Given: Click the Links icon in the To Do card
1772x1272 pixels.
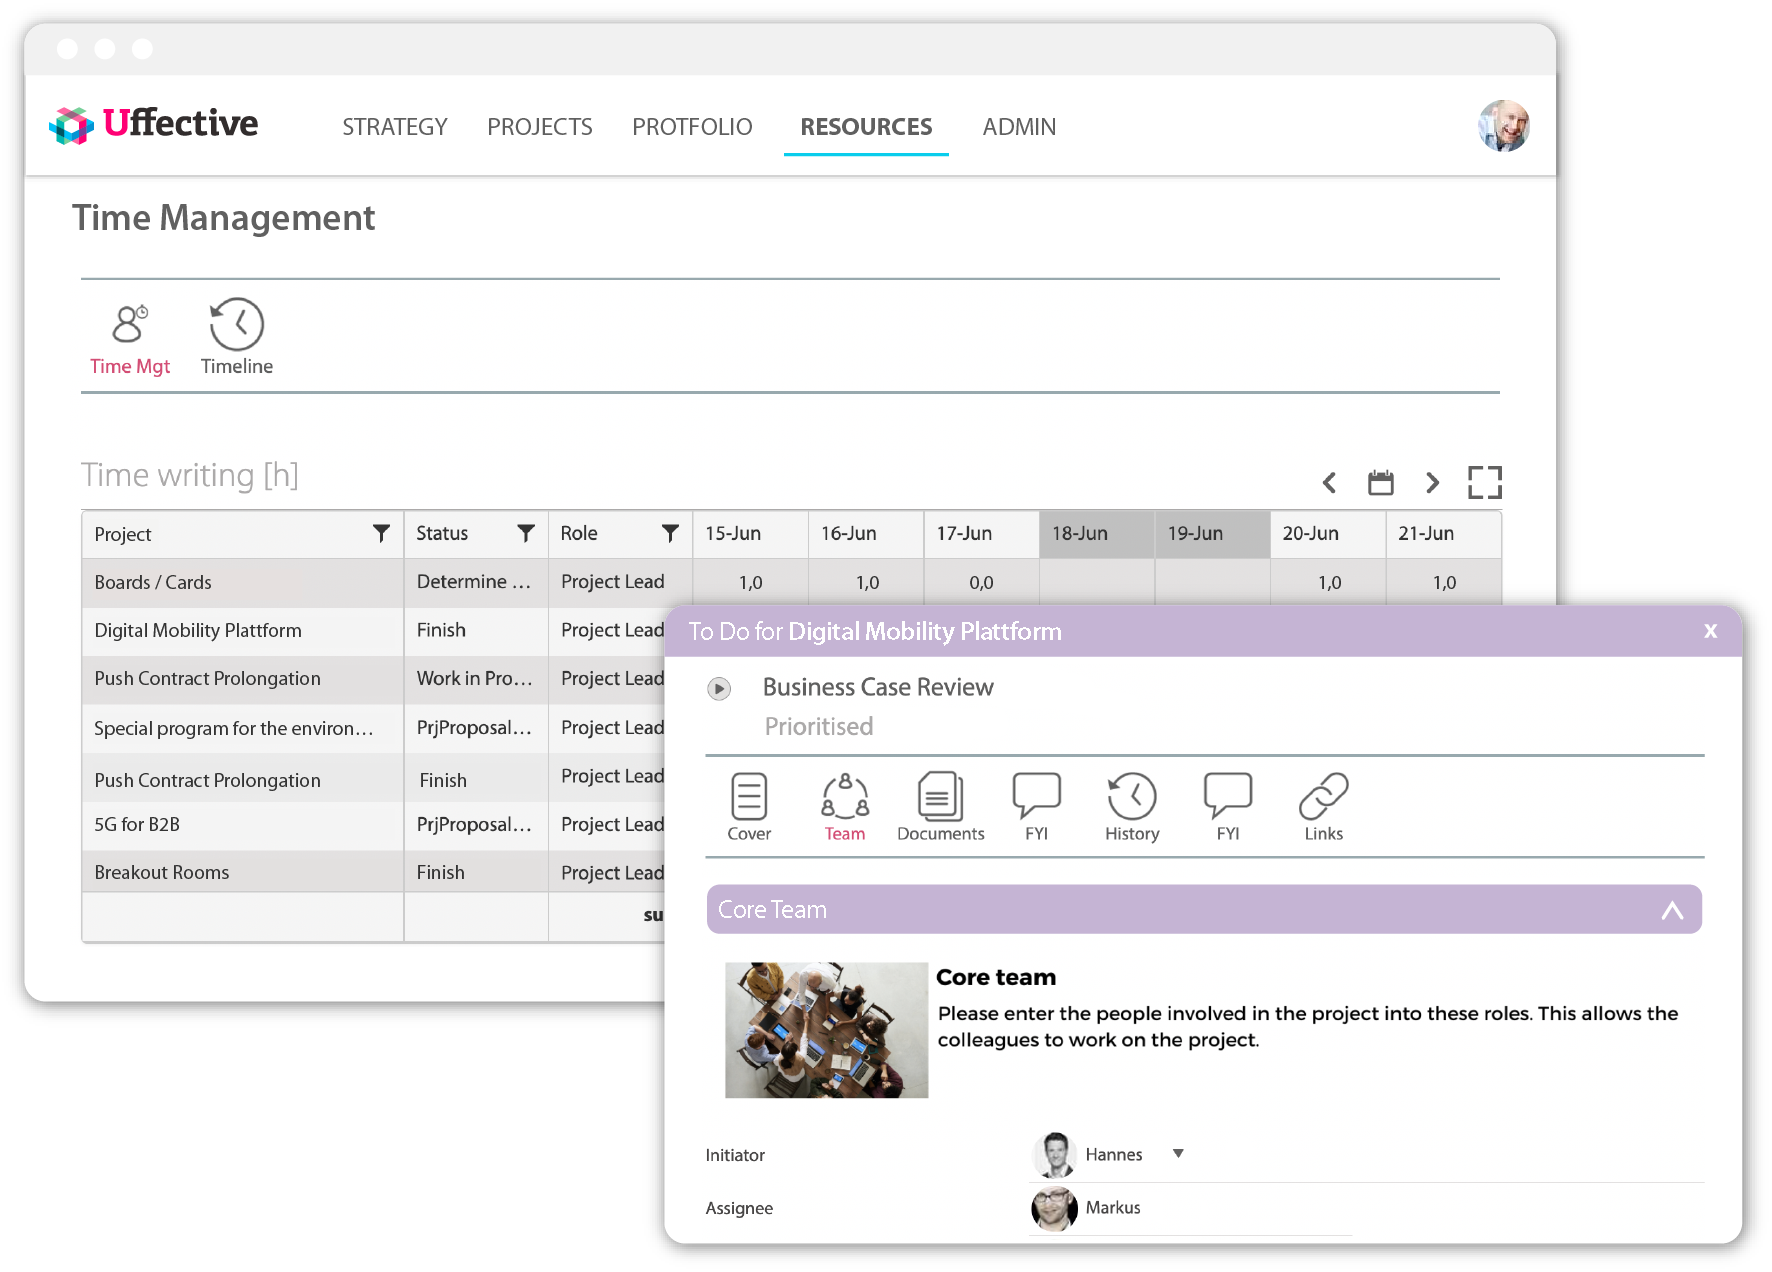Looking at the screenshot, I should pyautogui.click(x=1323, y=805).
